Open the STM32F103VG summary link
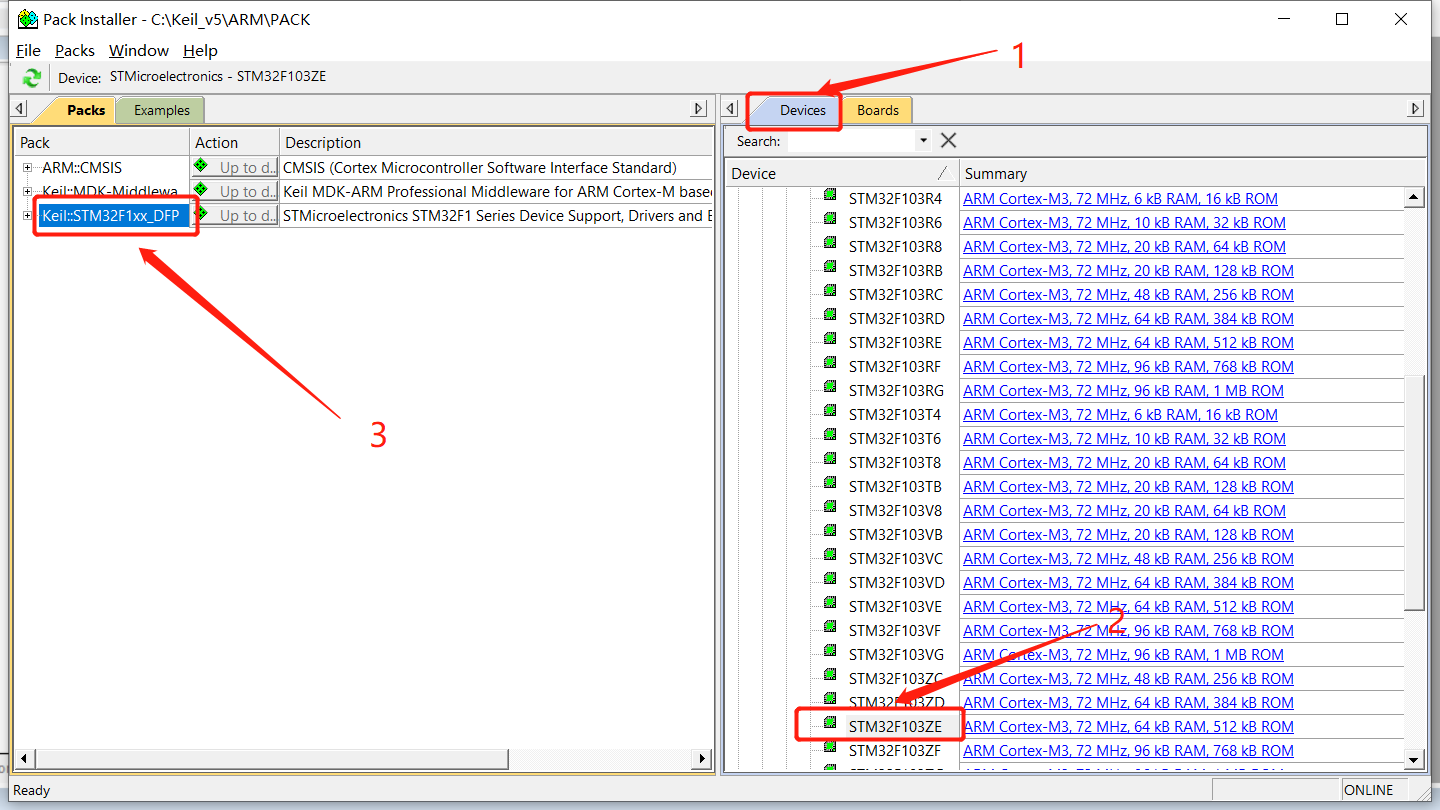 [1123, 655]
